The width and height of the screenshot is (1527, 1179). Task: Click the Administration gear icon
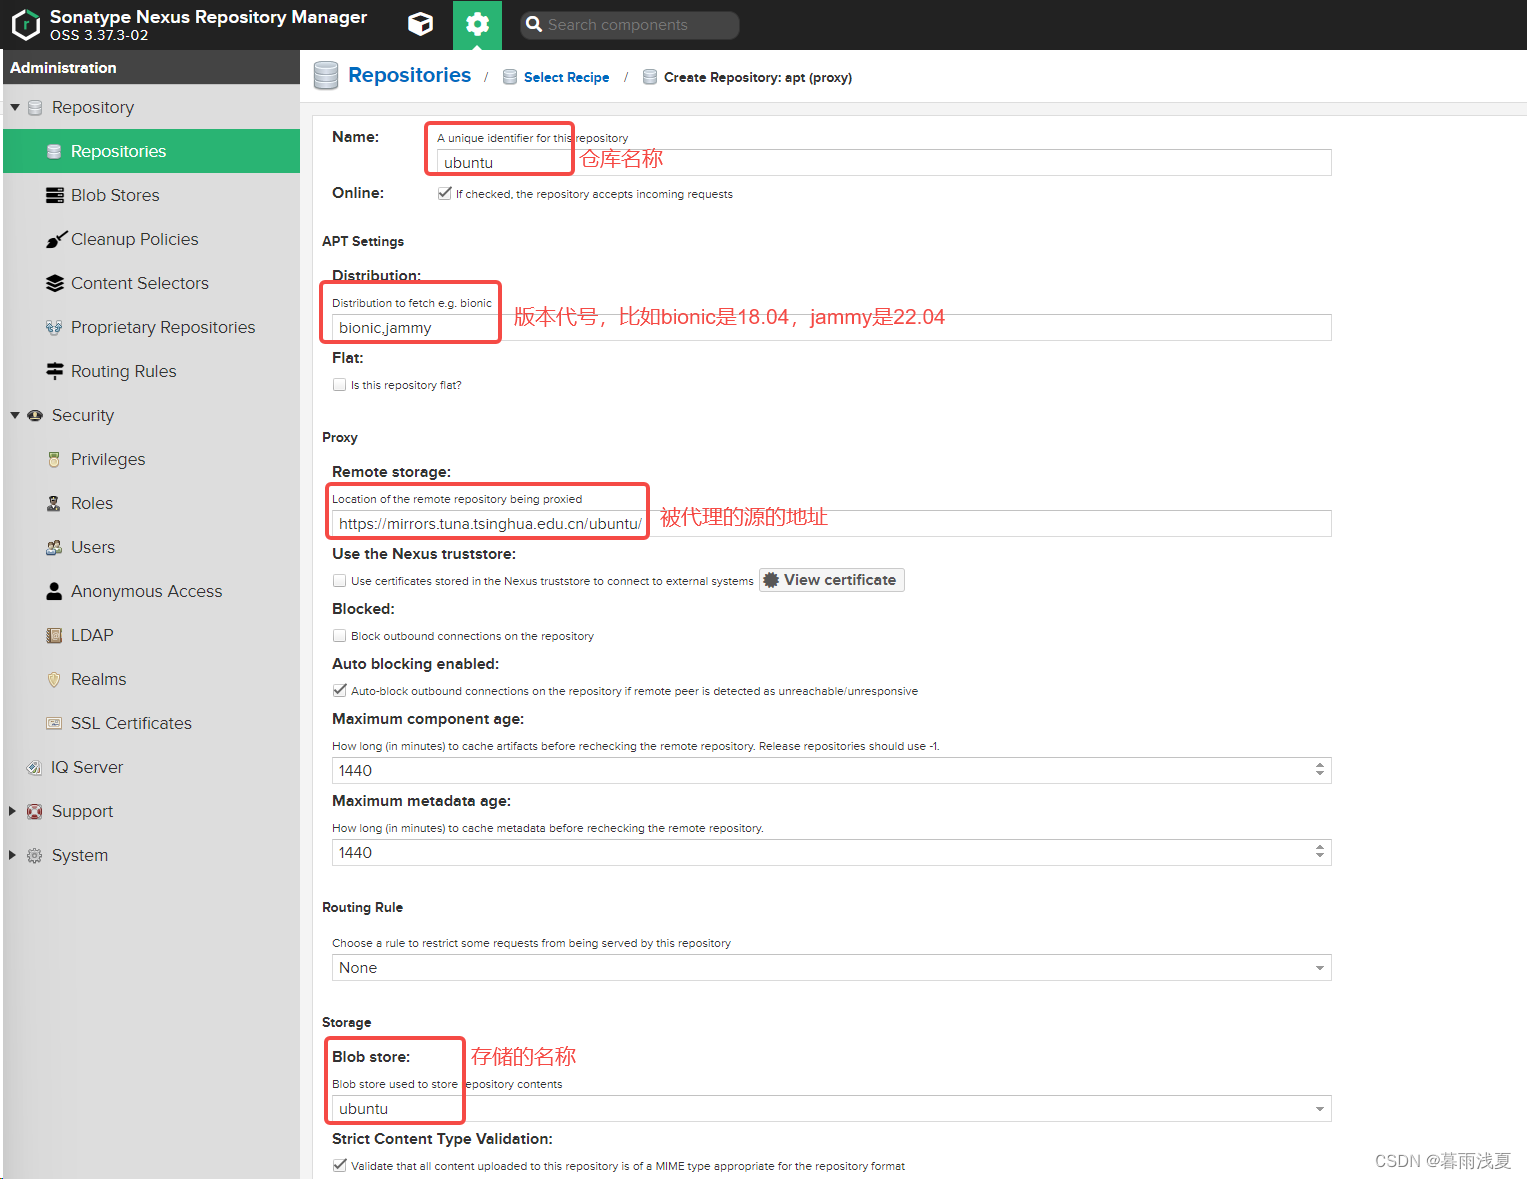click(477, 24)
